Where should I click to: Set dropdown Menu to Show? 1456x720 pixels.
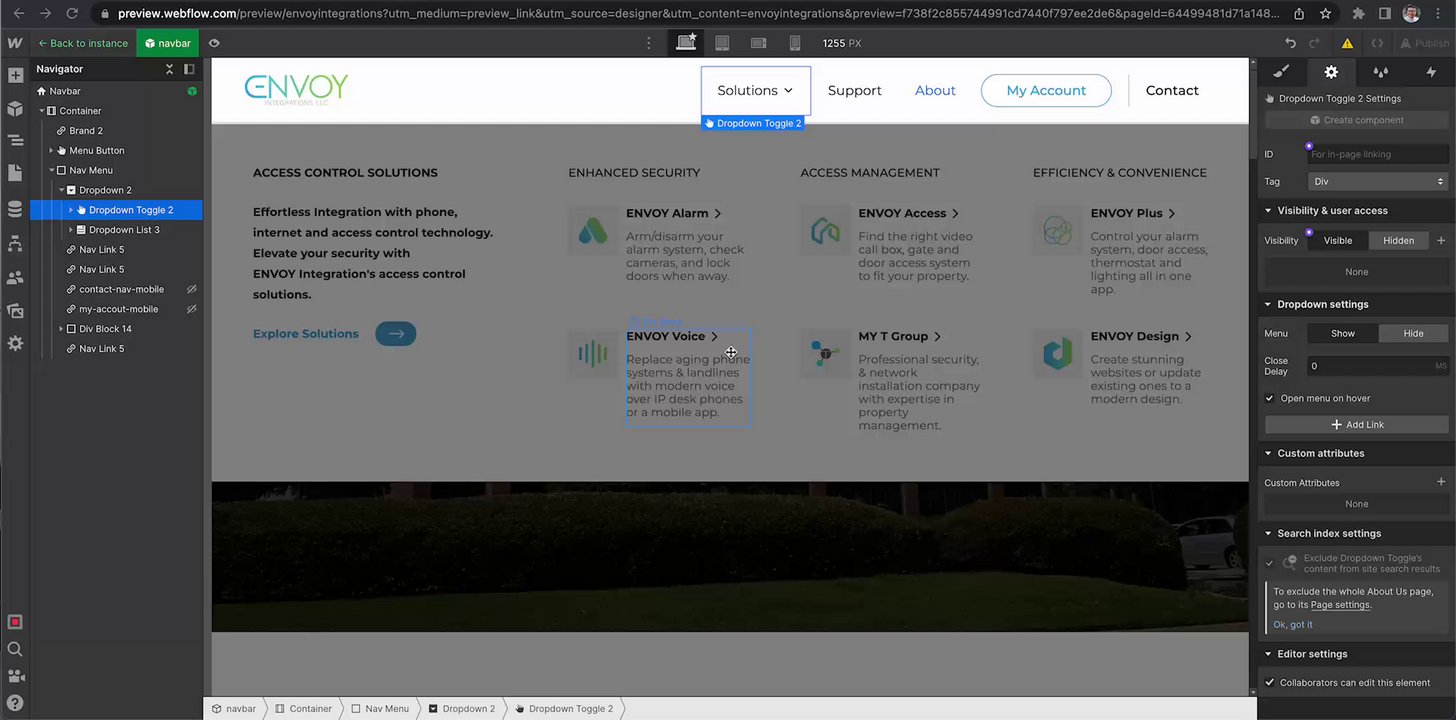1343,333
